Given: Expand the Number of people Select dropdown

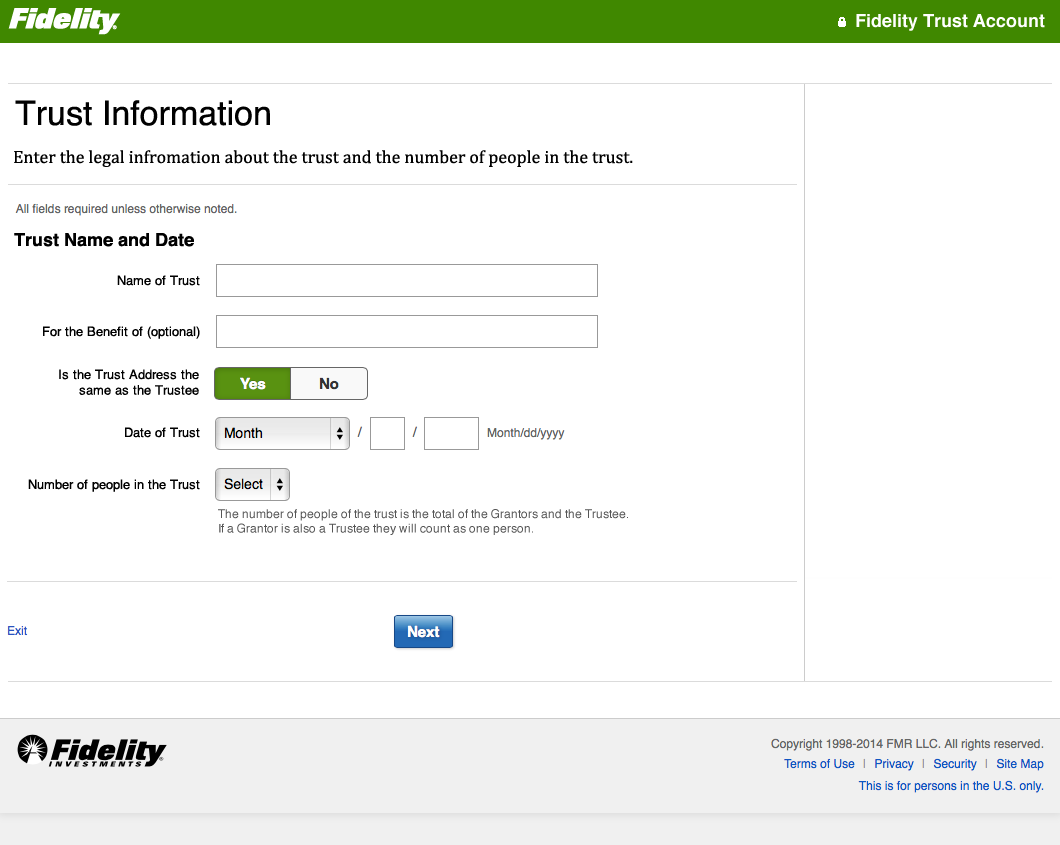Looking at the screenshot, I should point(253,484).
